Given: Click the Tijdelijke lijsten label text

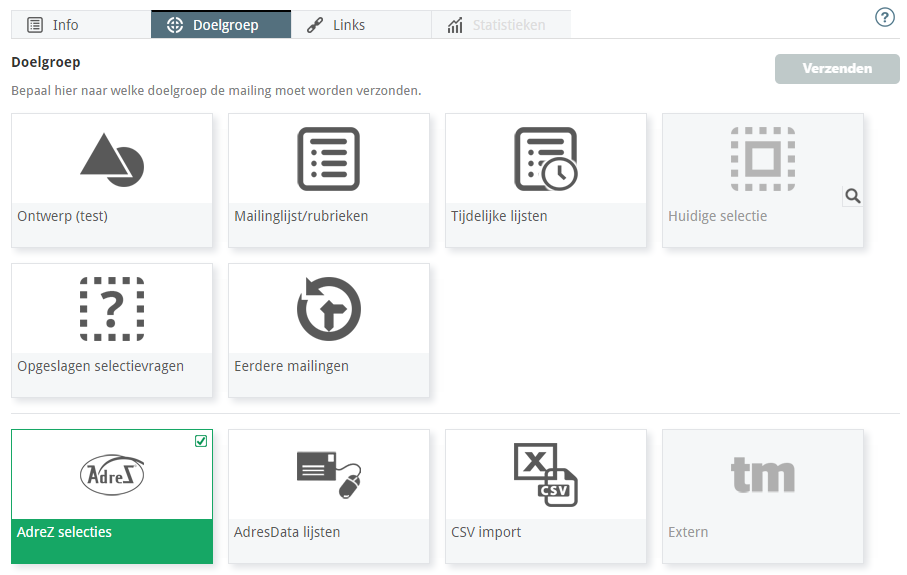Looking at the screenshot, I should [499, 216].
